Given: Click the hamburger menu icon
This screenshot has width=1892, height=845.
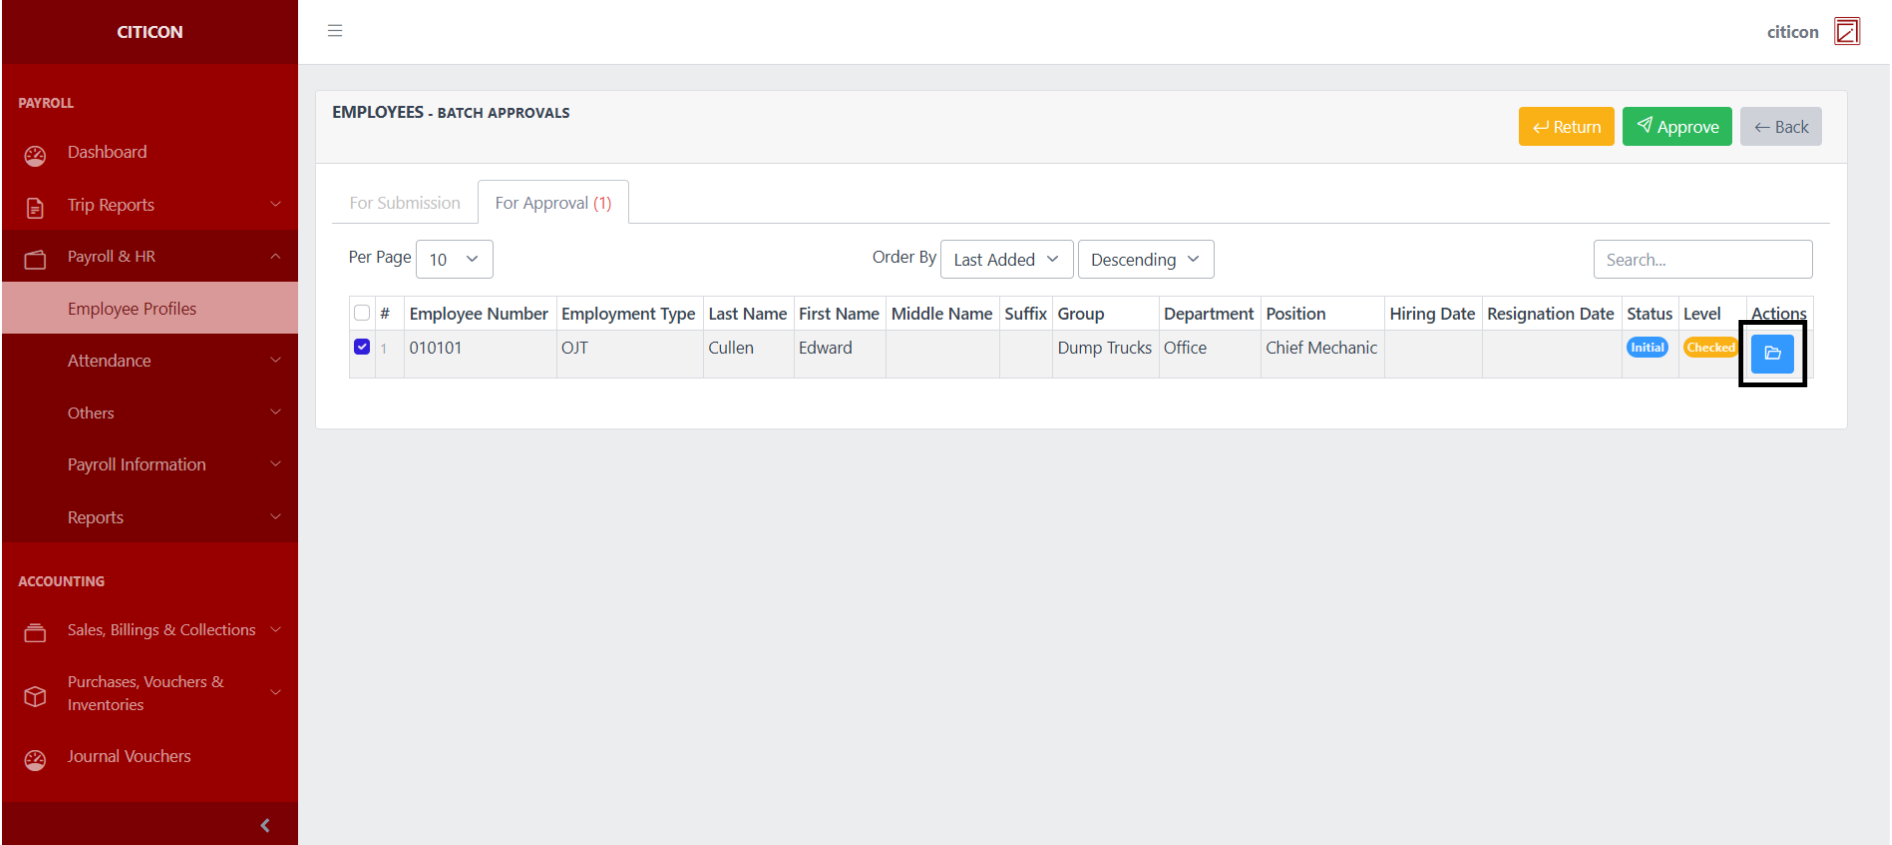Looking at the screenshot, I should pyautogui.click(x=335, y=31).
